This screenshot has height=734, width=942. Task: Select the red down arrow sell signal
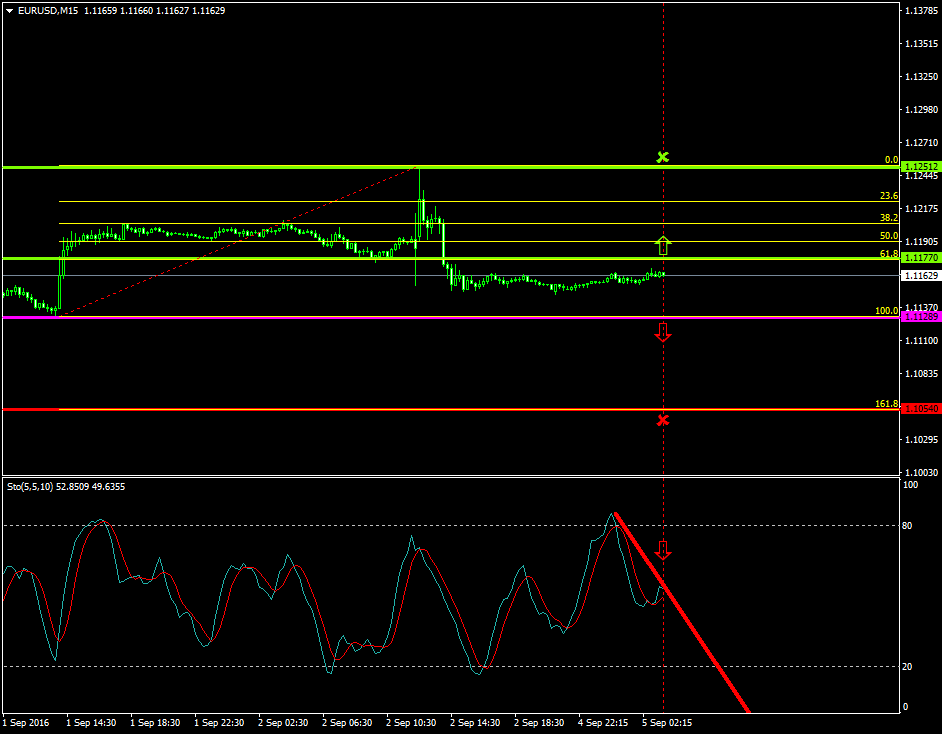663,330
